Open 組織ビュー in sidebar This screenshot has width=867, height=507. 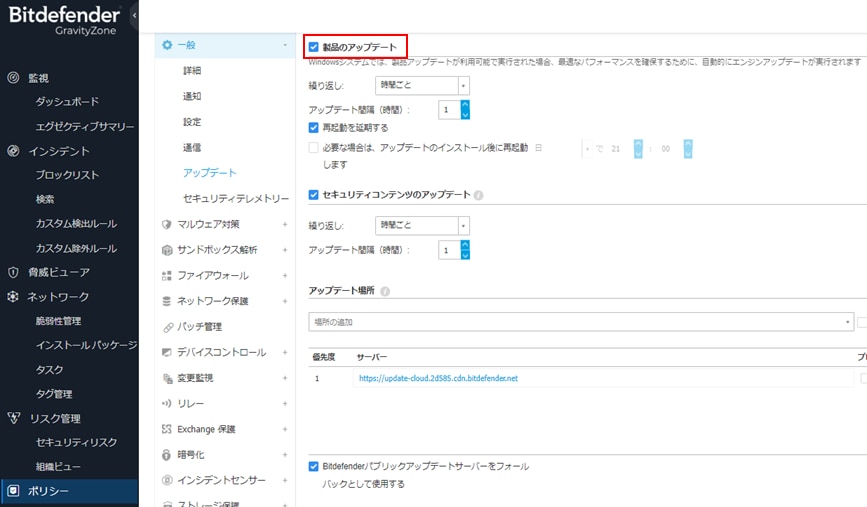click(59, 467)
